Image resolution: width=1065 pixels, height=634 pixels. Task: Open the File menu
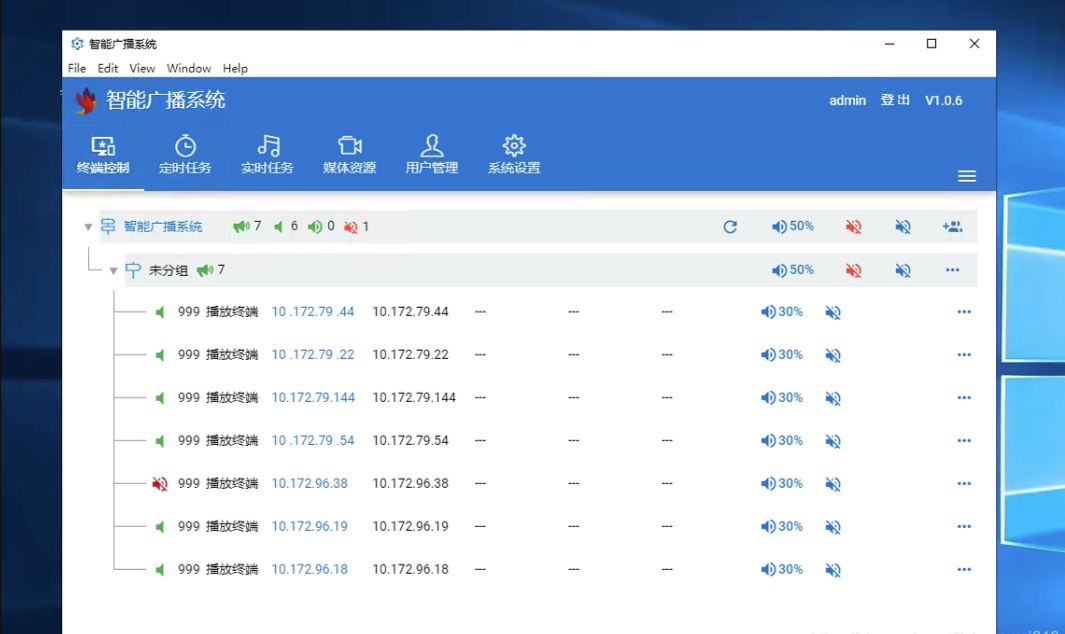click(77, 68)
